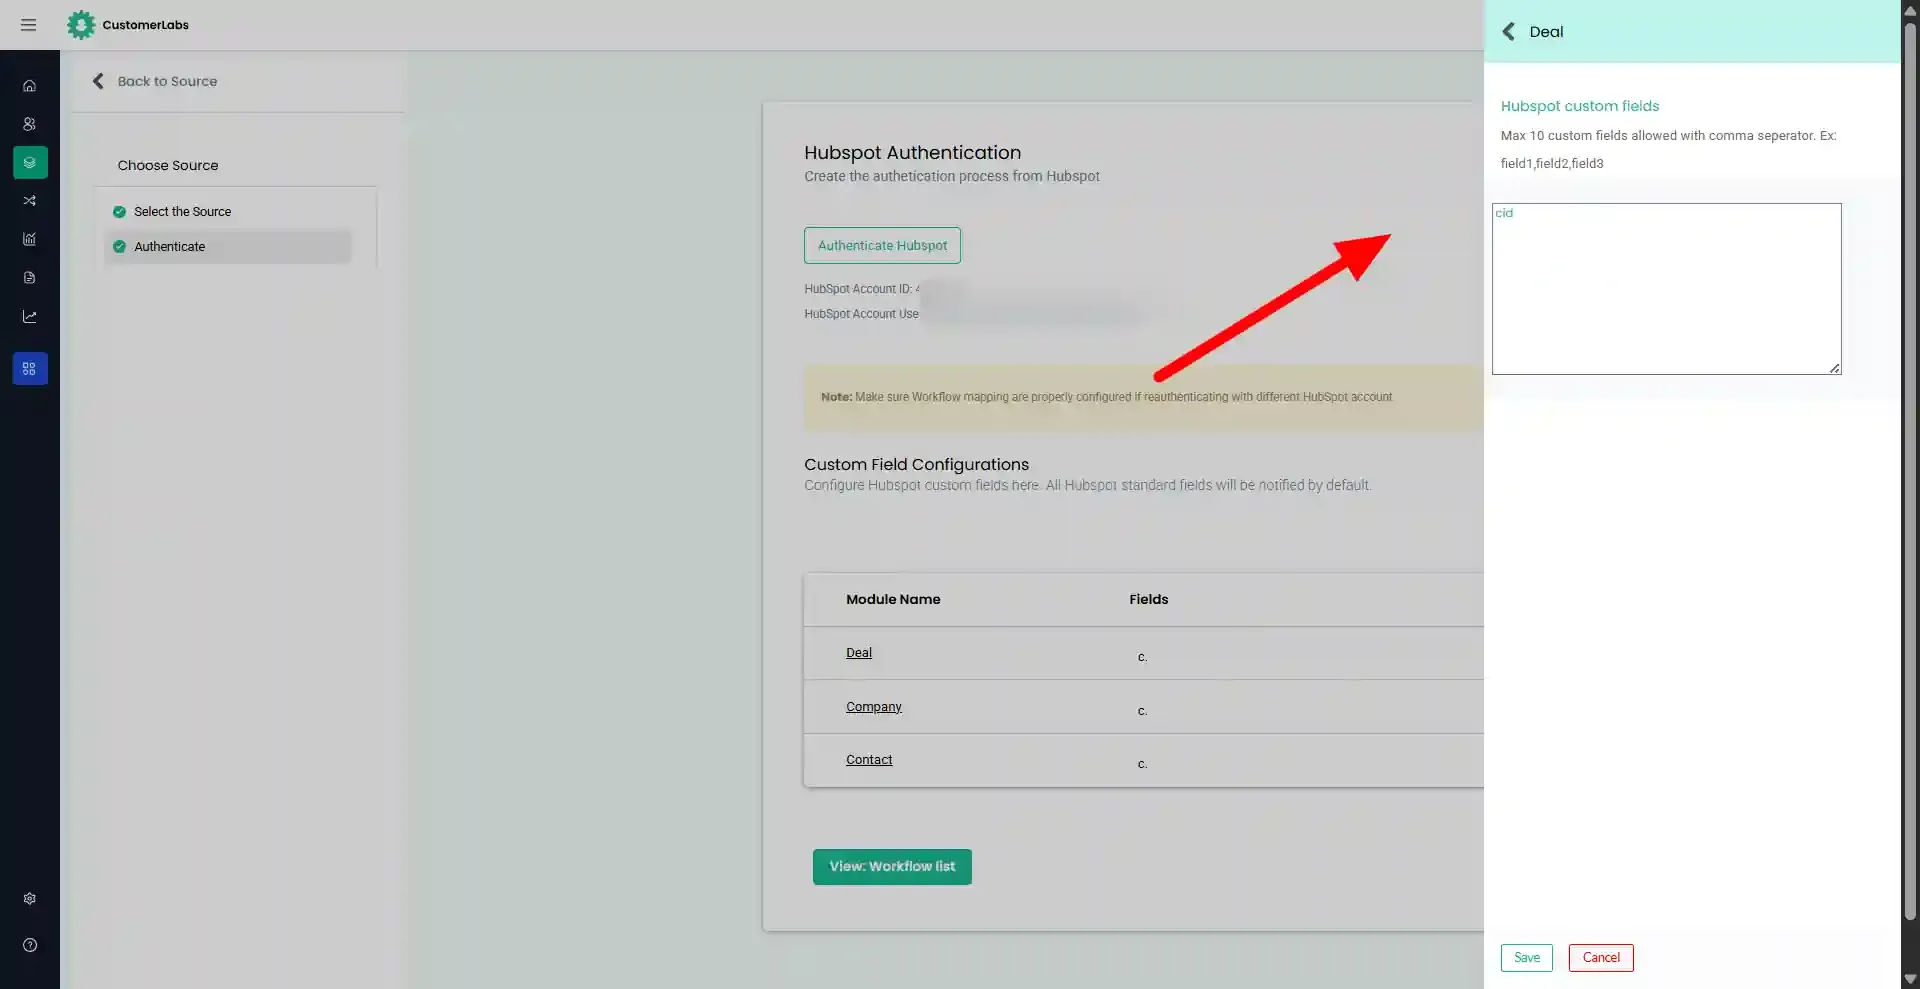Click the Choose Source heading

pyautogui.click(x=168, y=166)
